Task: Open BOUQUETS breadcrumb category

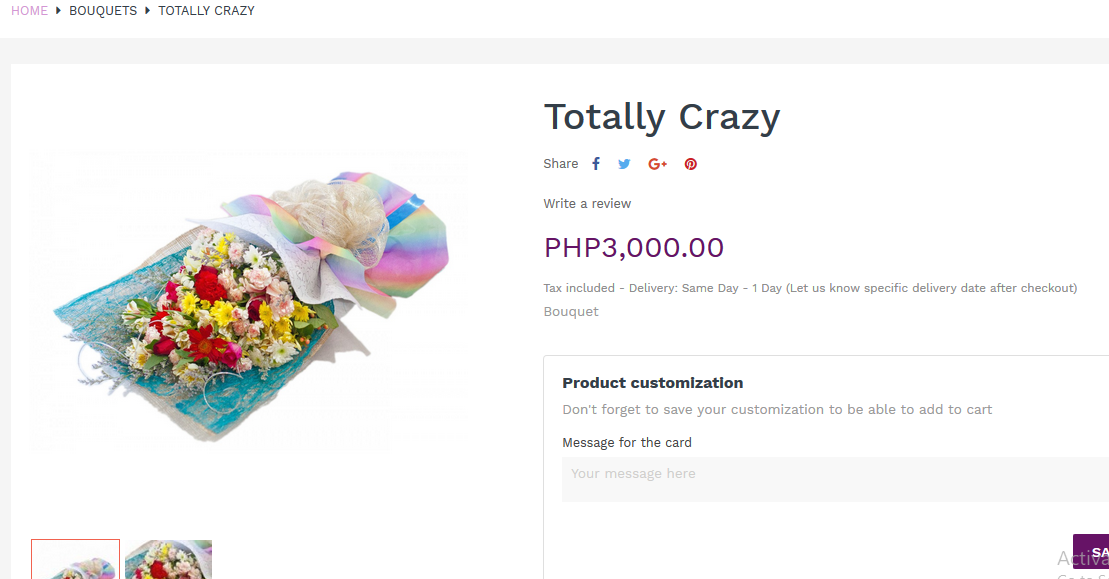Action: coord(103,11)
